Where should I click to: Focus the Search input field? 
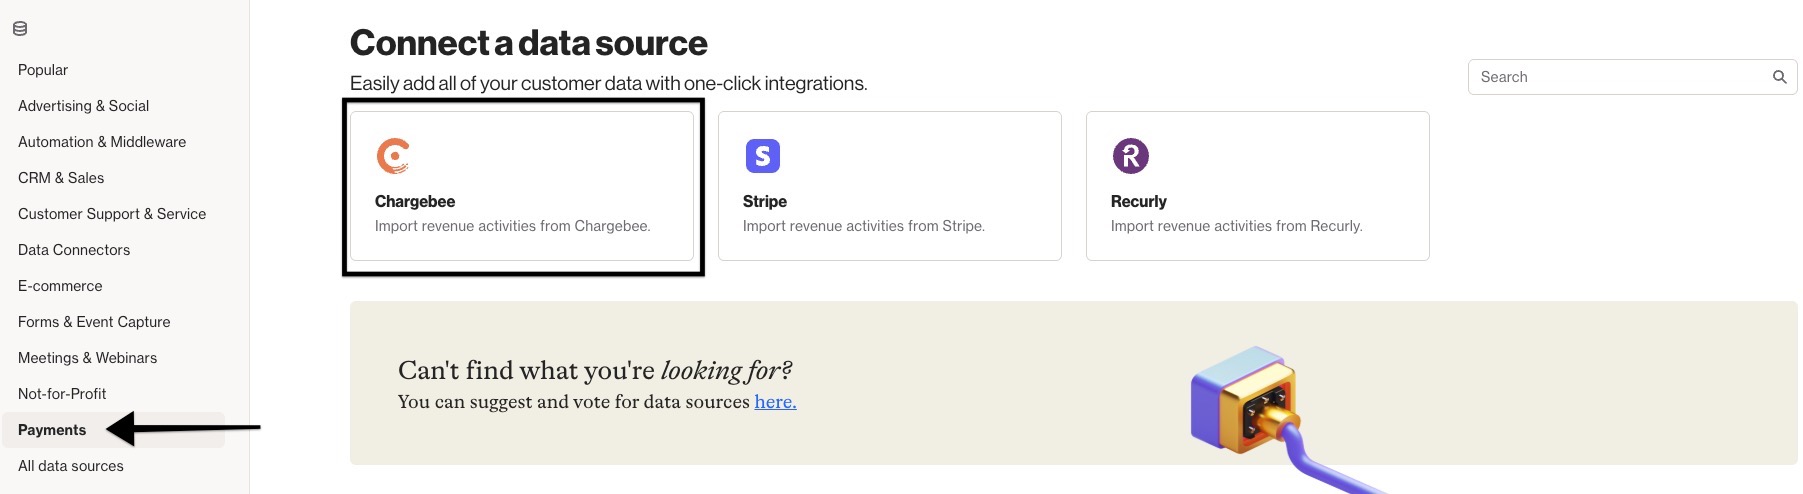click(1632, 77)
